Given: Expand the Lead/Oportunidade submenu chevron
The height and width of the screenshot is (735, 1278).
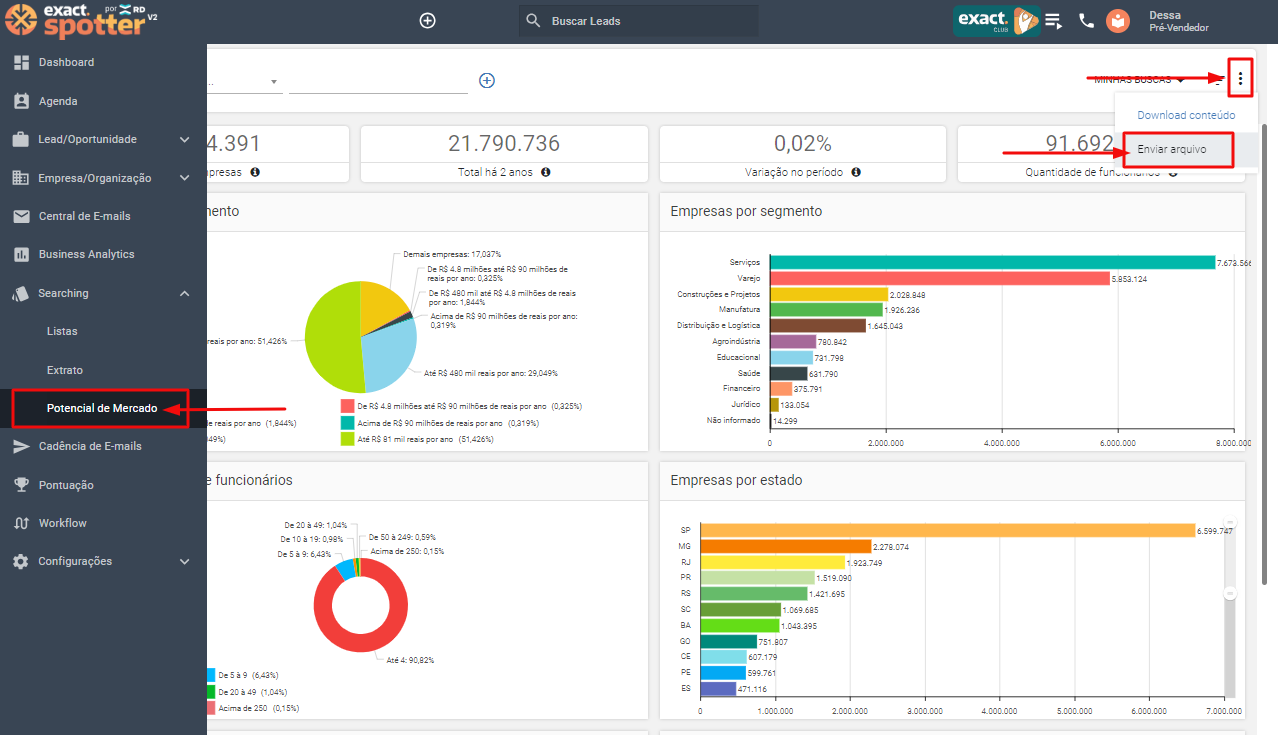Looking at the screenshot, I should (185, 140).
